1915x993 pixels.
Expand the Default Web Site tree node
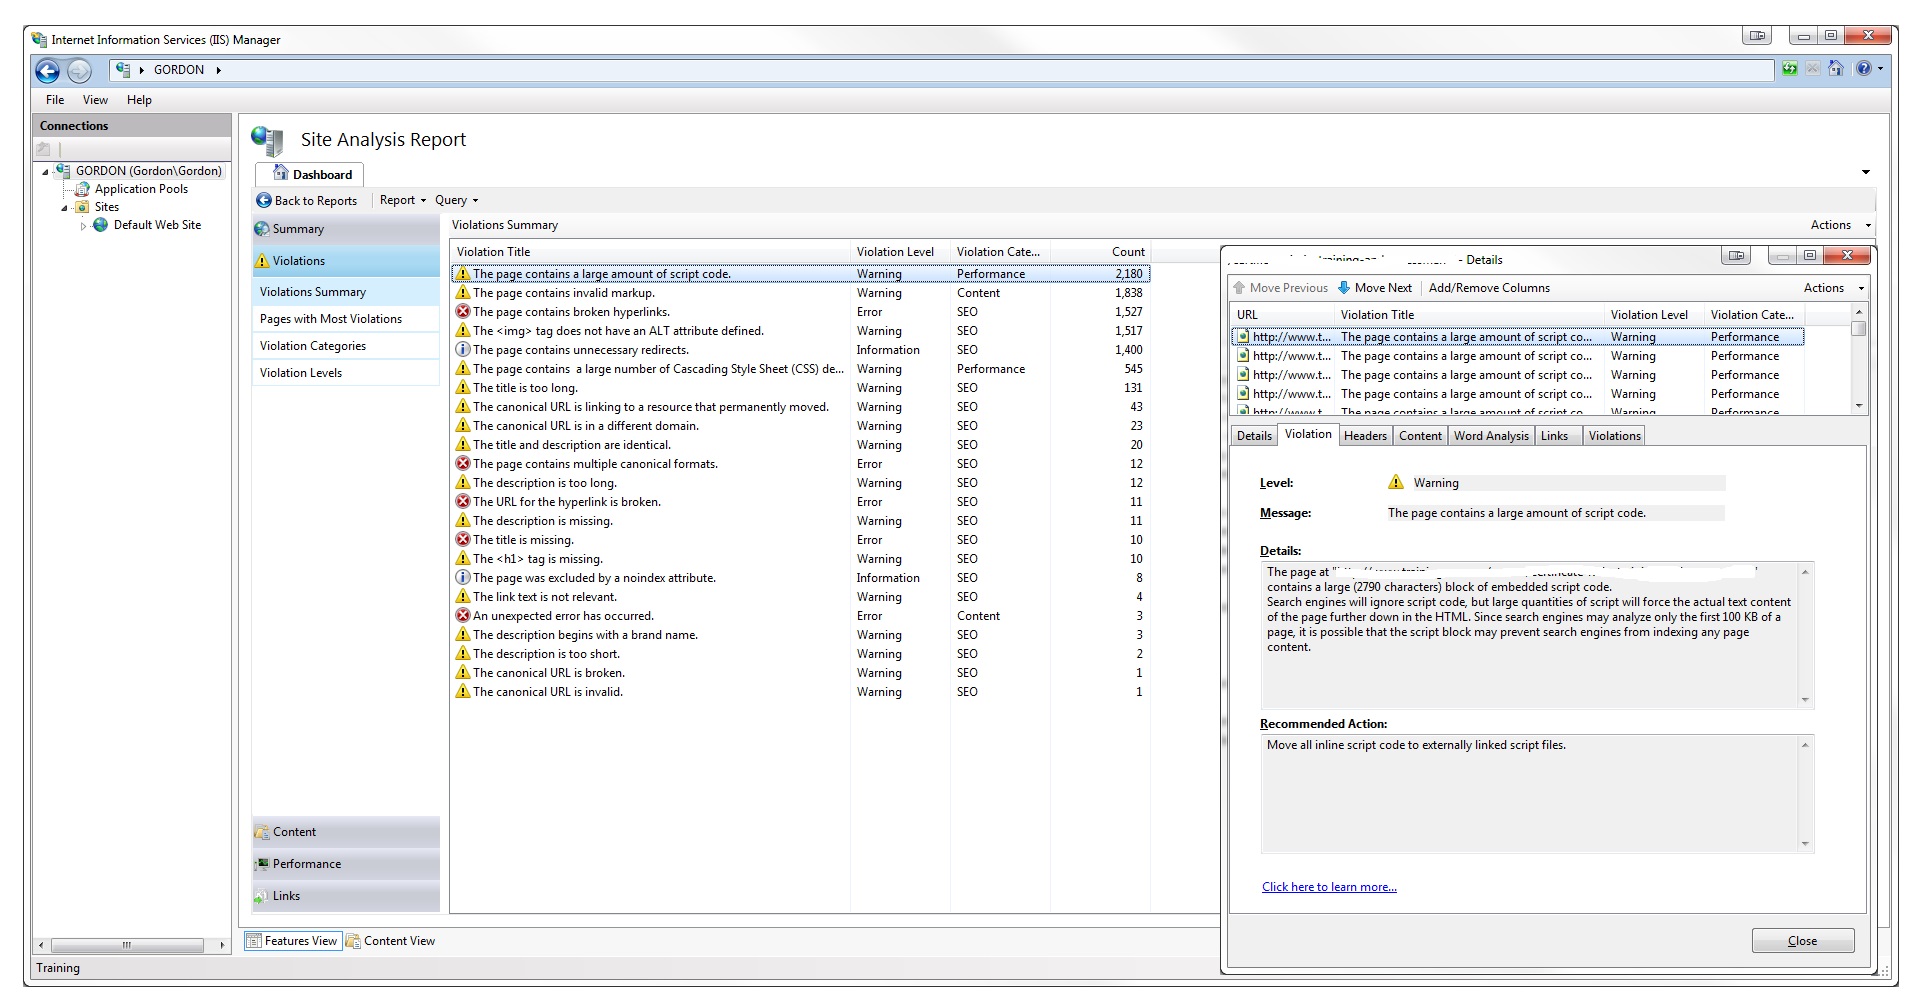[x=84, y=226]
